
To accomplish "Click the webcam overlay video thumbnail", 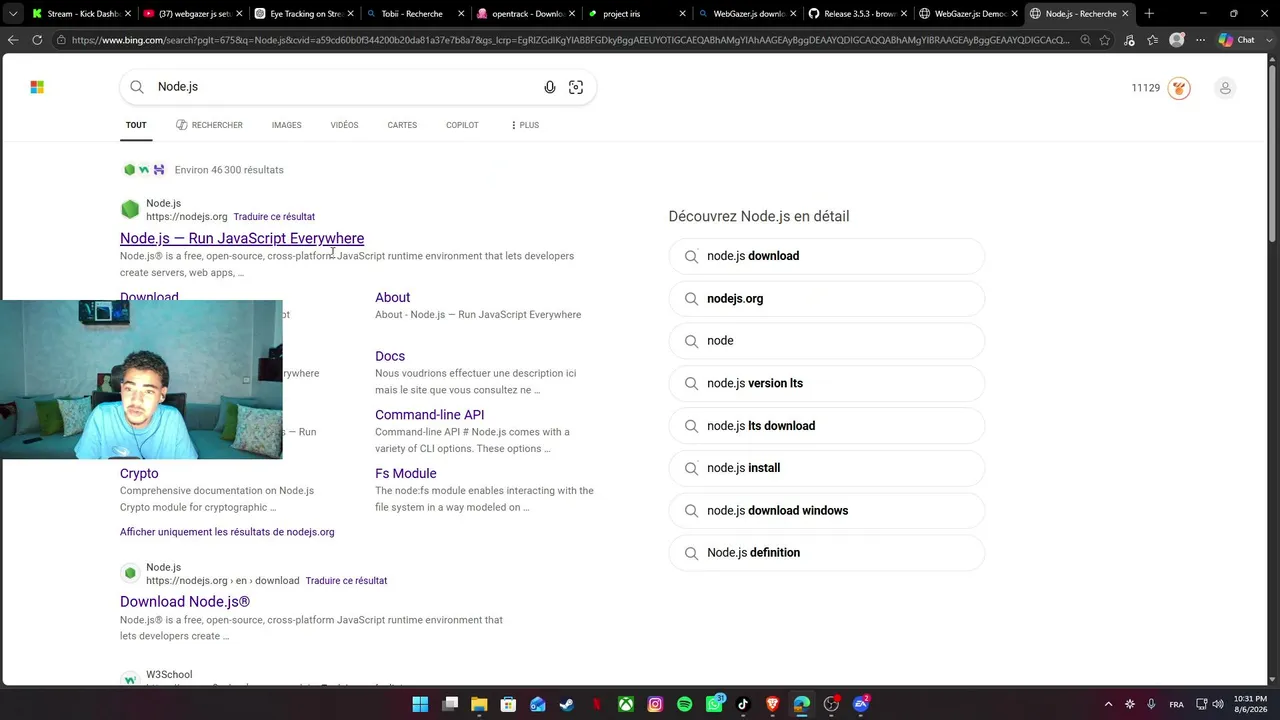I will (x=141, y=380).
